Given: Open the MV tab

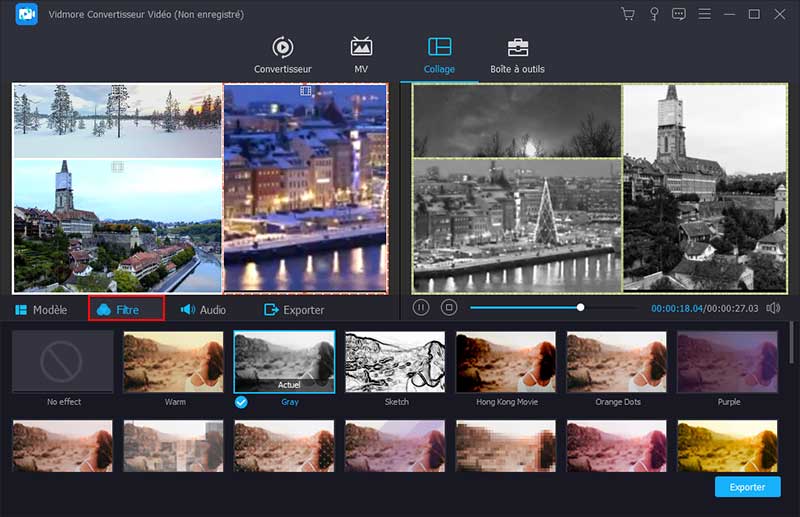Looking at the screenshot, I should [361, 55].
